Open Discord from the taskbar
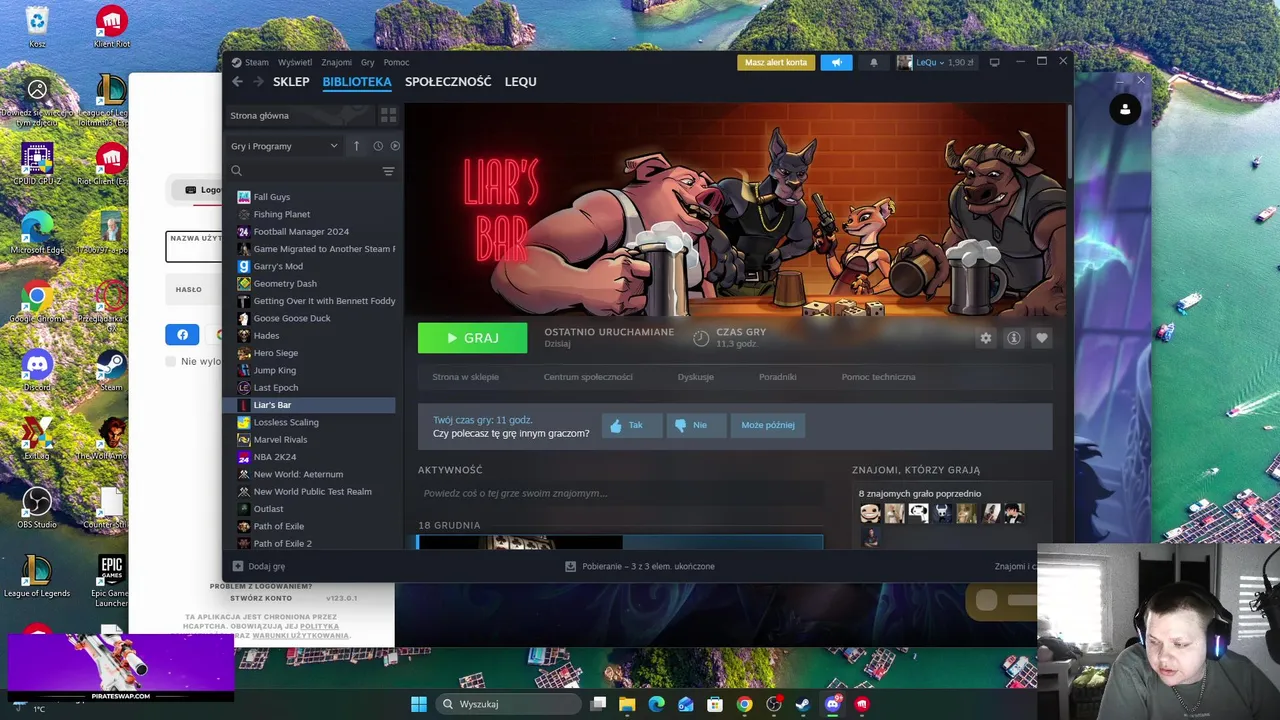Screen dimensions: 1280x720 (832, 704)
